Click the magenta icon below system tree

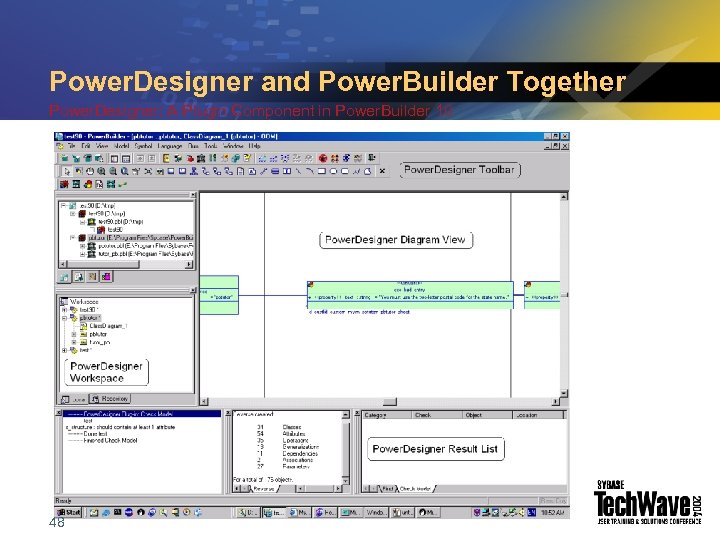point(106,277)
